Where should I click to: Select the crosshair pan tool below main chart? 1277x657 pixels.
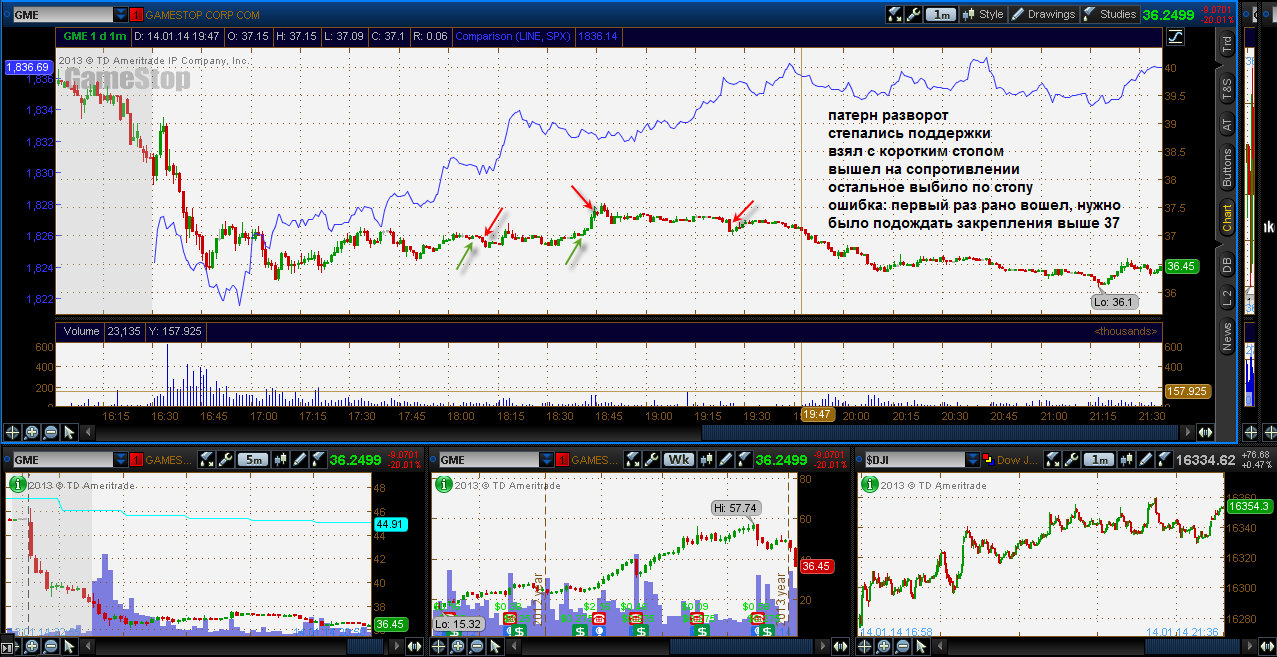coord(12,432)
